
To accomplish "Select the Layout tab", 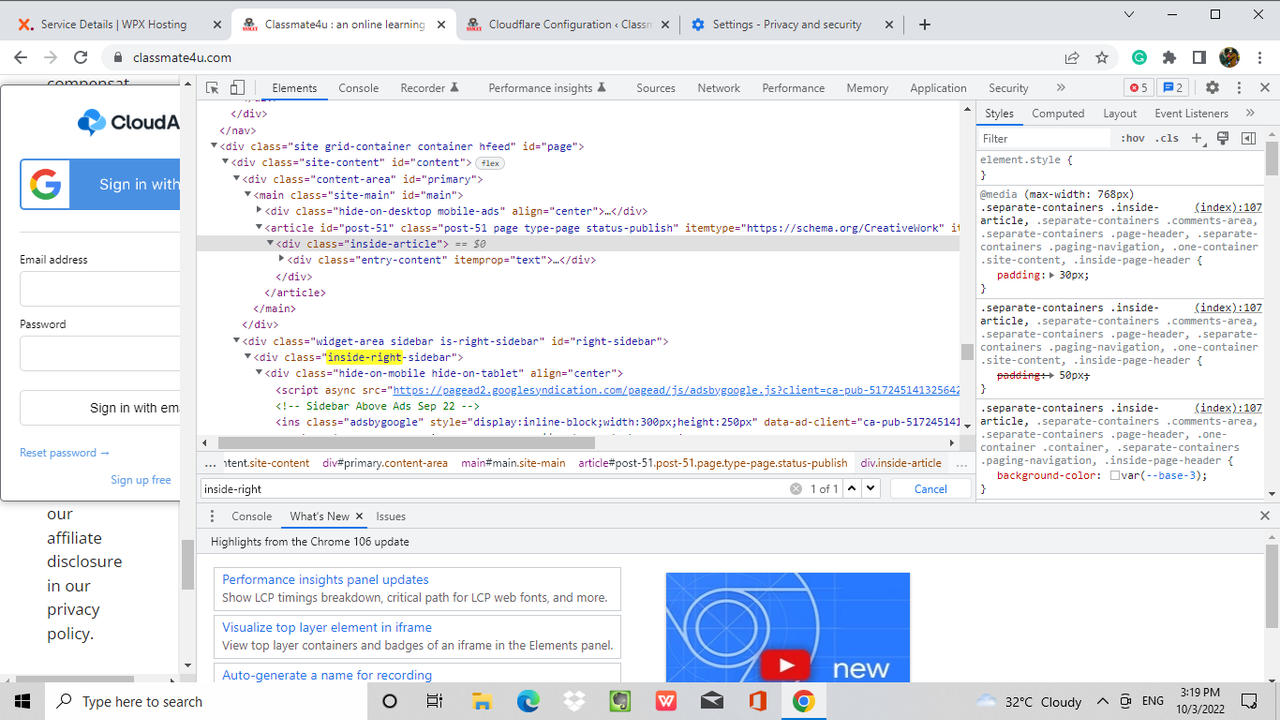I will (1120, 113).
